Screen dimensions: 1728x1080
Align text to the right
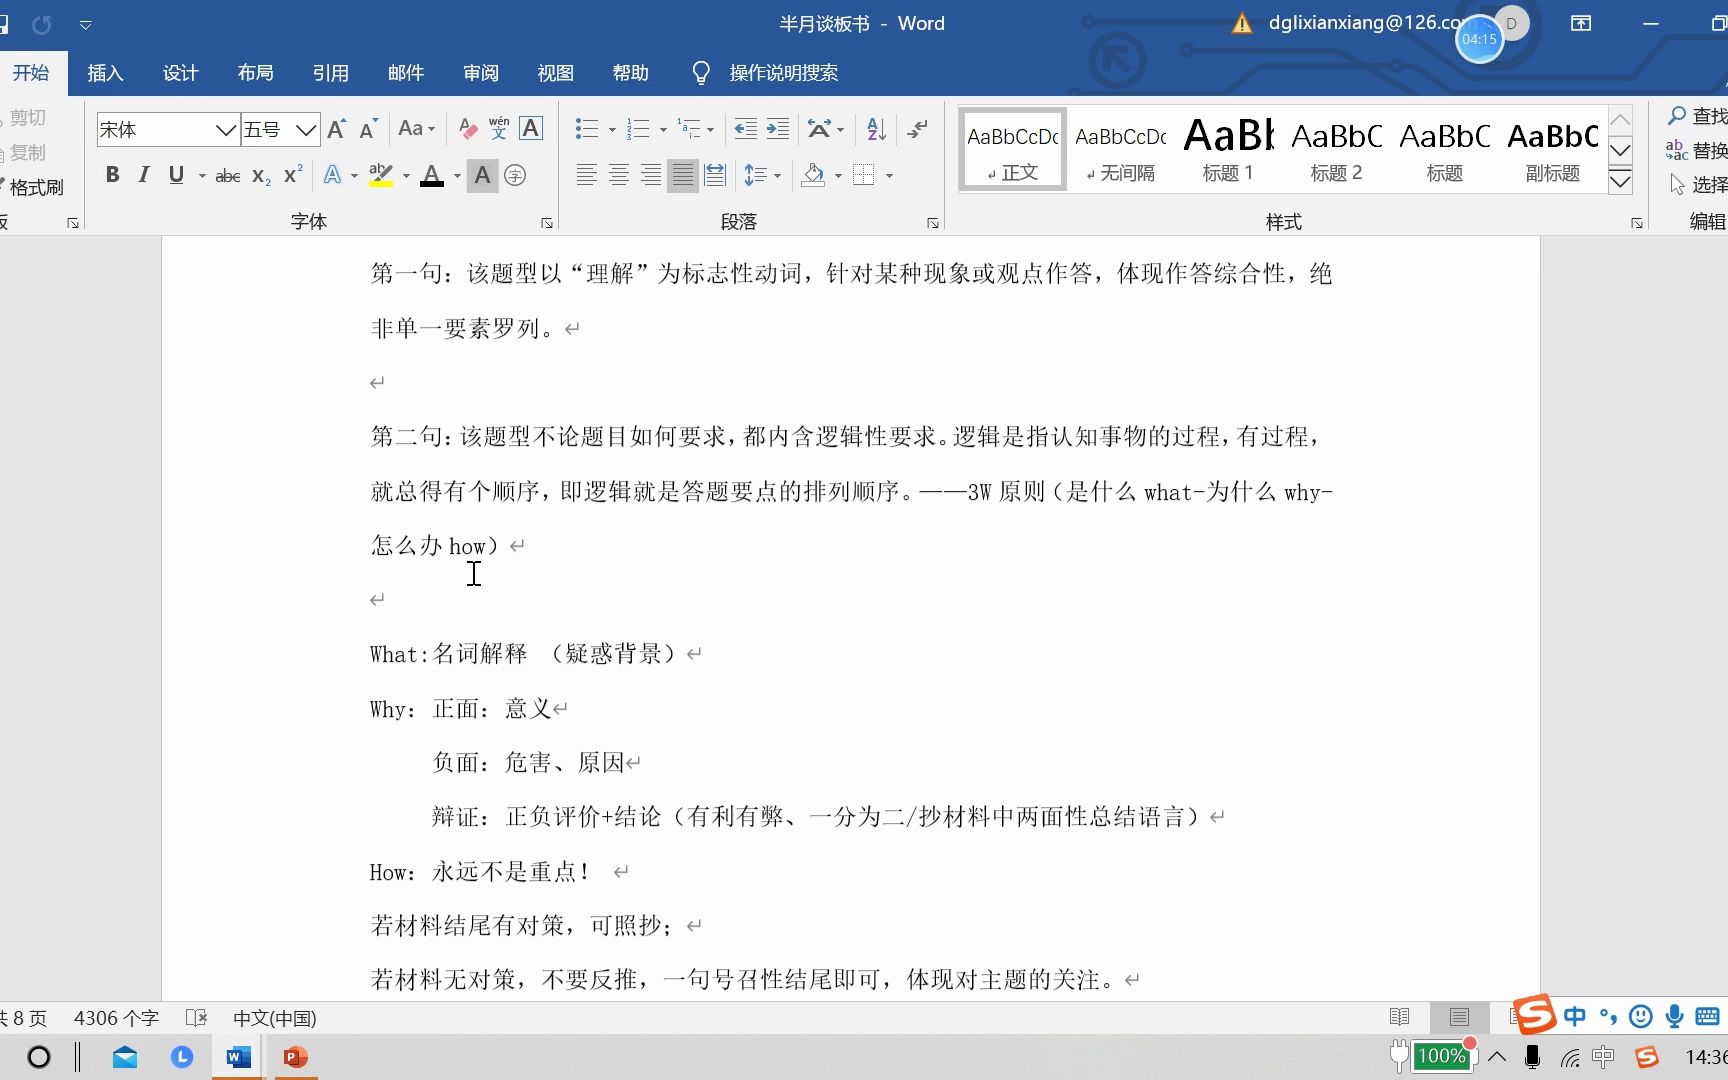651,175
